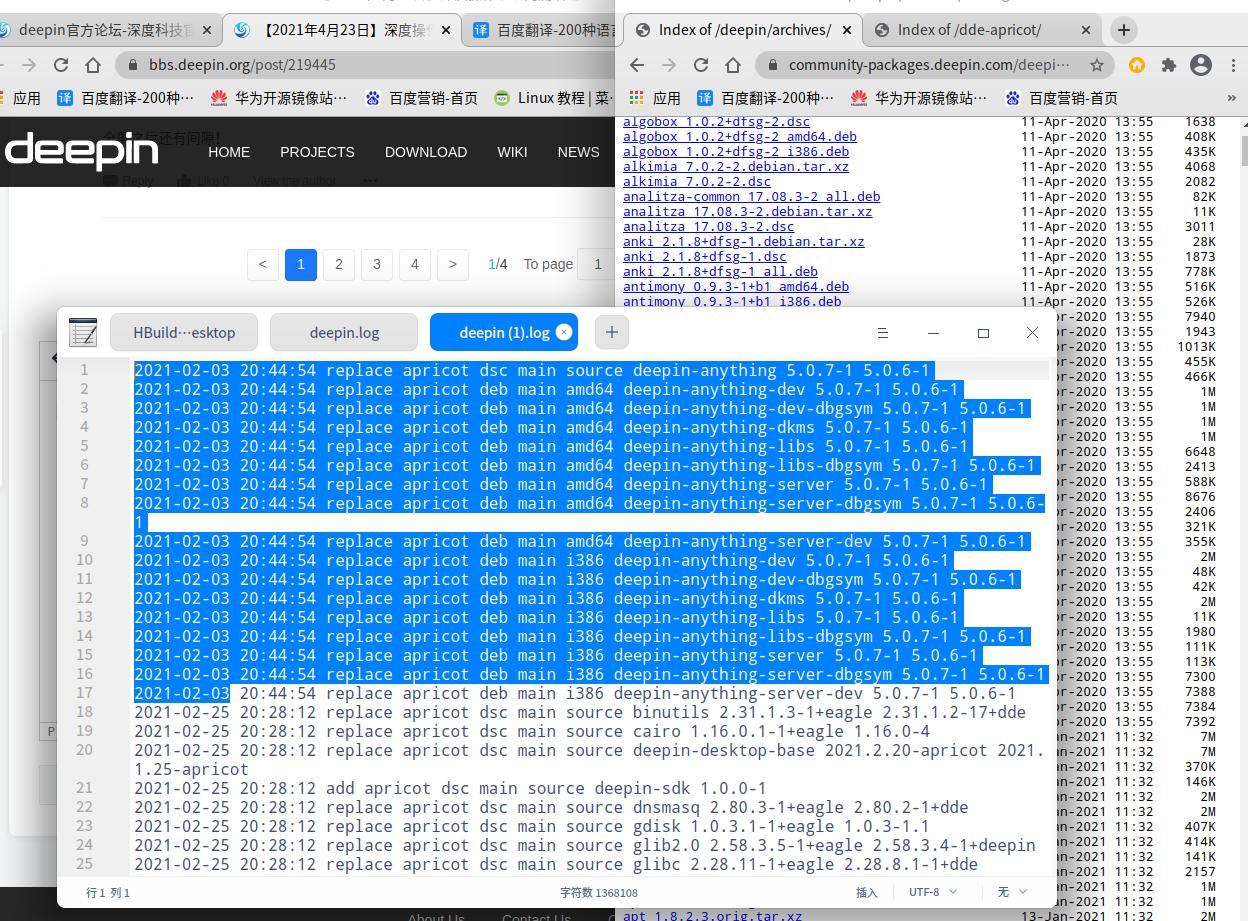Image resolution: width=1248 pixels, height=921 pixels.
Task: Click 字符数 1368108 in editor status bar
Action: 599,892
